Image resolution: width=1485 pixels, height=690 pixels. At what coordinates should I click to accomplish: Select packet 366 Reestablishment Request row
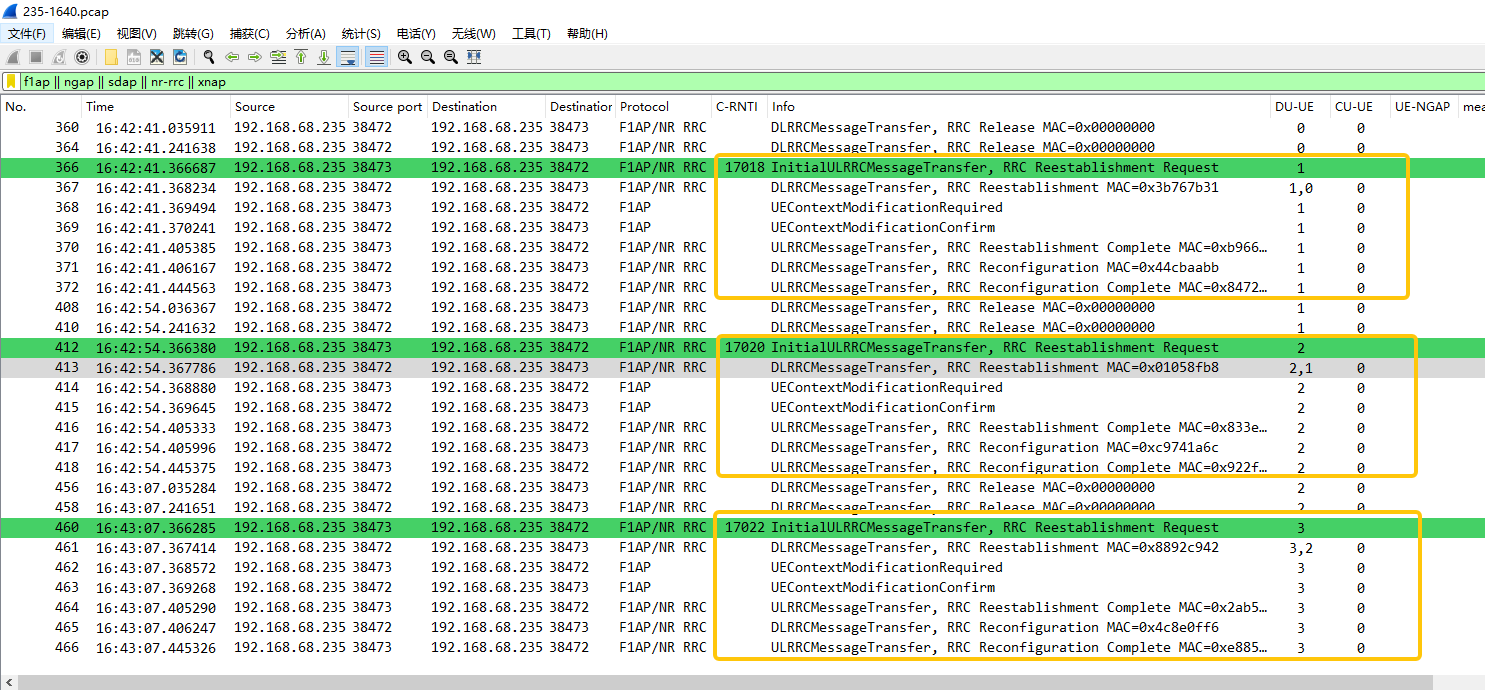point(742,167)
